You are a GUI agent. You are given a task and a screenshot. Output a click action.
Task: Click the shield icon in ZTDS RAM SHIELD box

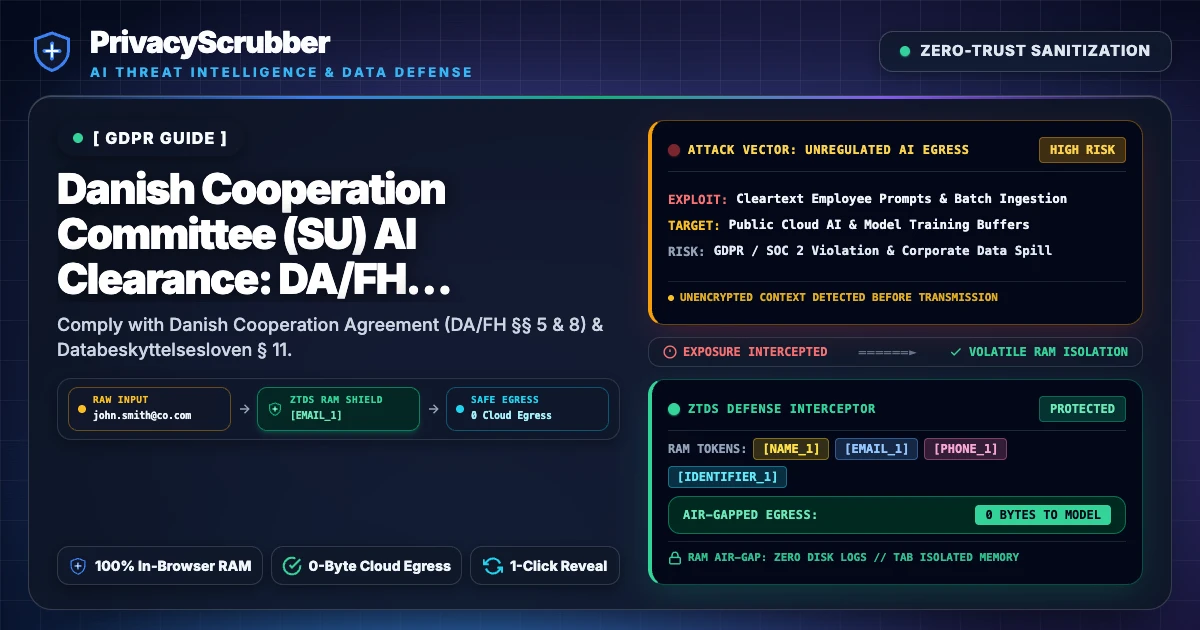tap(275, 409)
